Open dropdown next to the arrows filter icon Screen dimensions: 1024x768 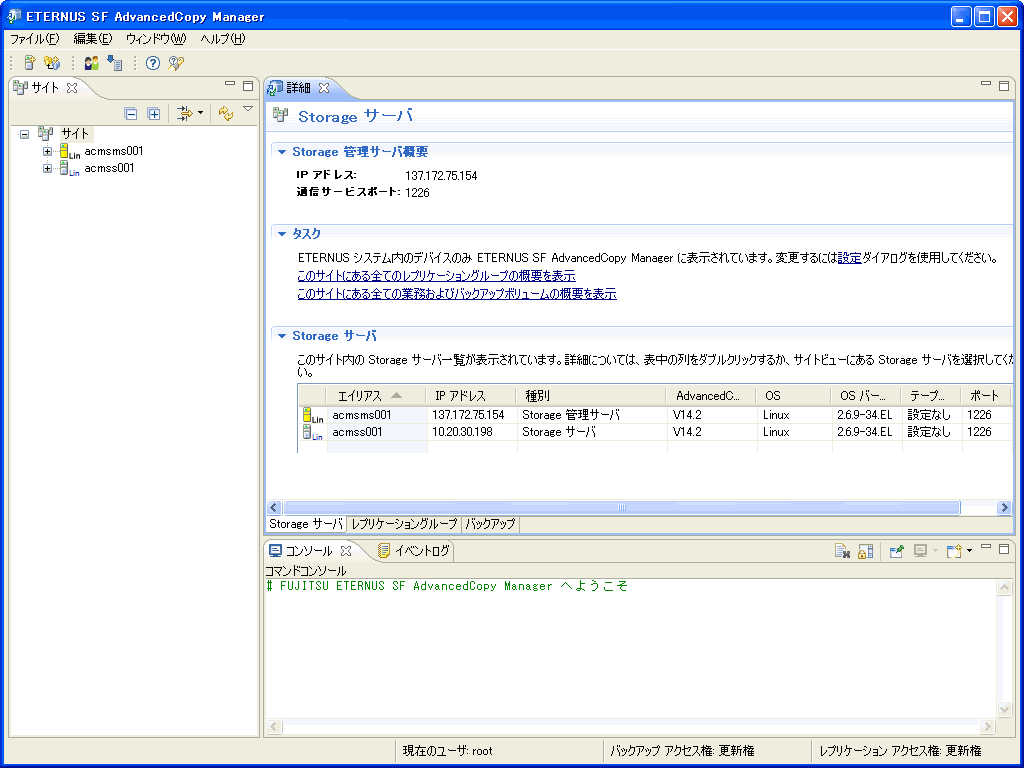(200, 114)
